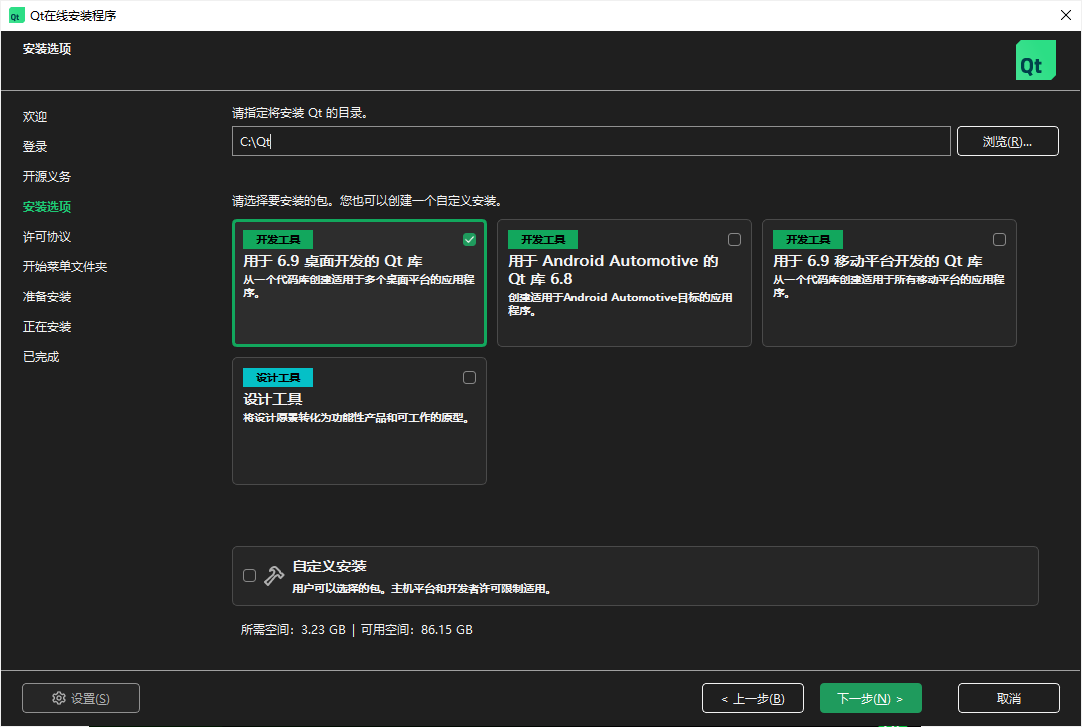
Task: Select the 登录 step in the sidebar
Action: coord(35,146)
